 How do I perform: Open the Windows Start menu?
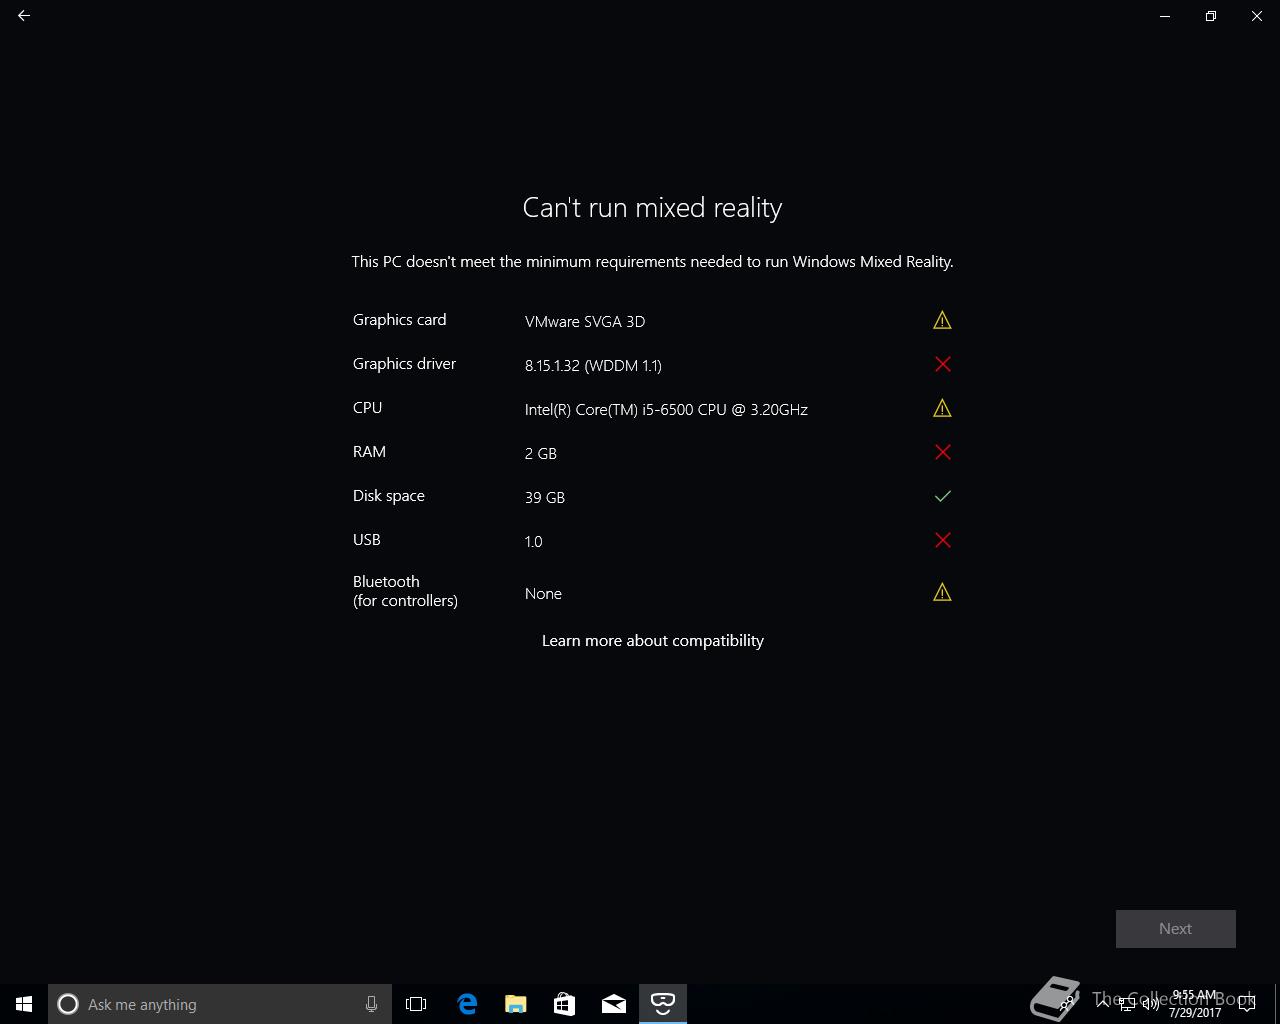[x=24, y=1004]
